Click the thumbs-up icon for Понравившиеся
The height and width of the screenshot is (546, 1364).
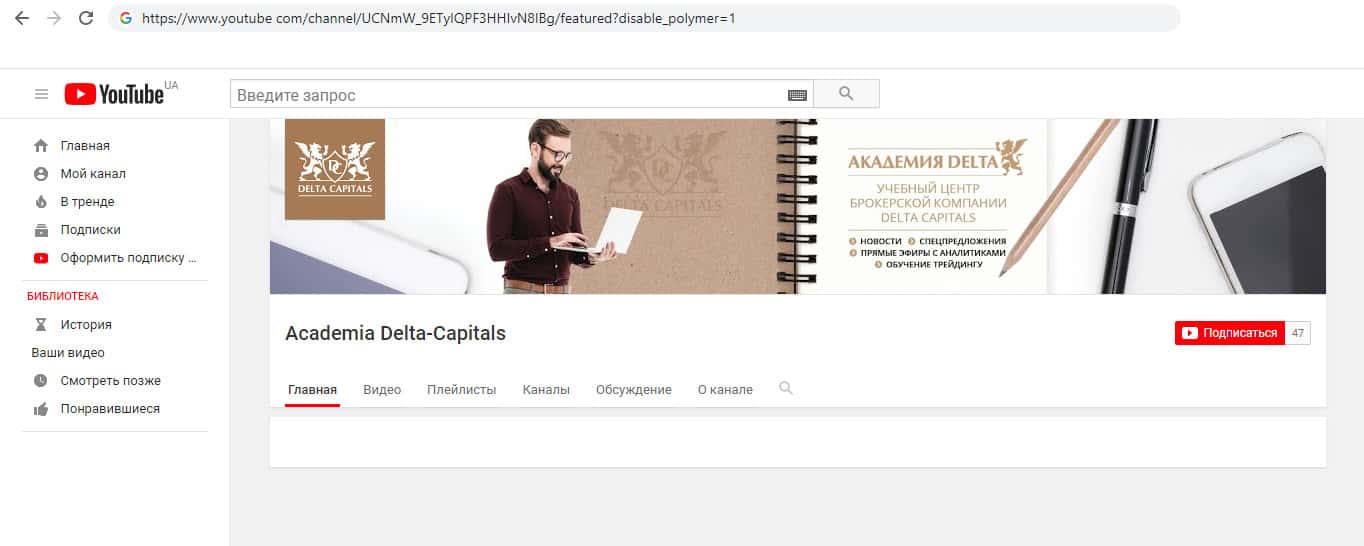pos(41,409)
